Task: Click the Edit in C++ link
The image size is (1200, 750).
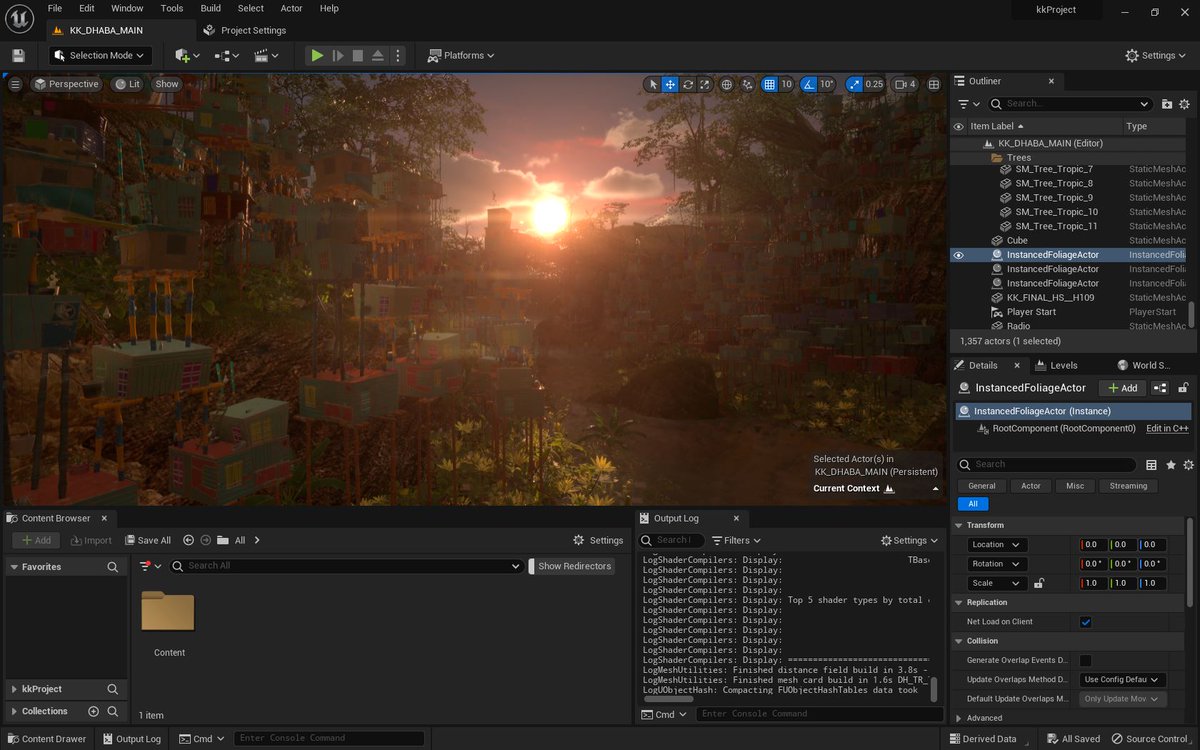Action: tap(1167, 428)
